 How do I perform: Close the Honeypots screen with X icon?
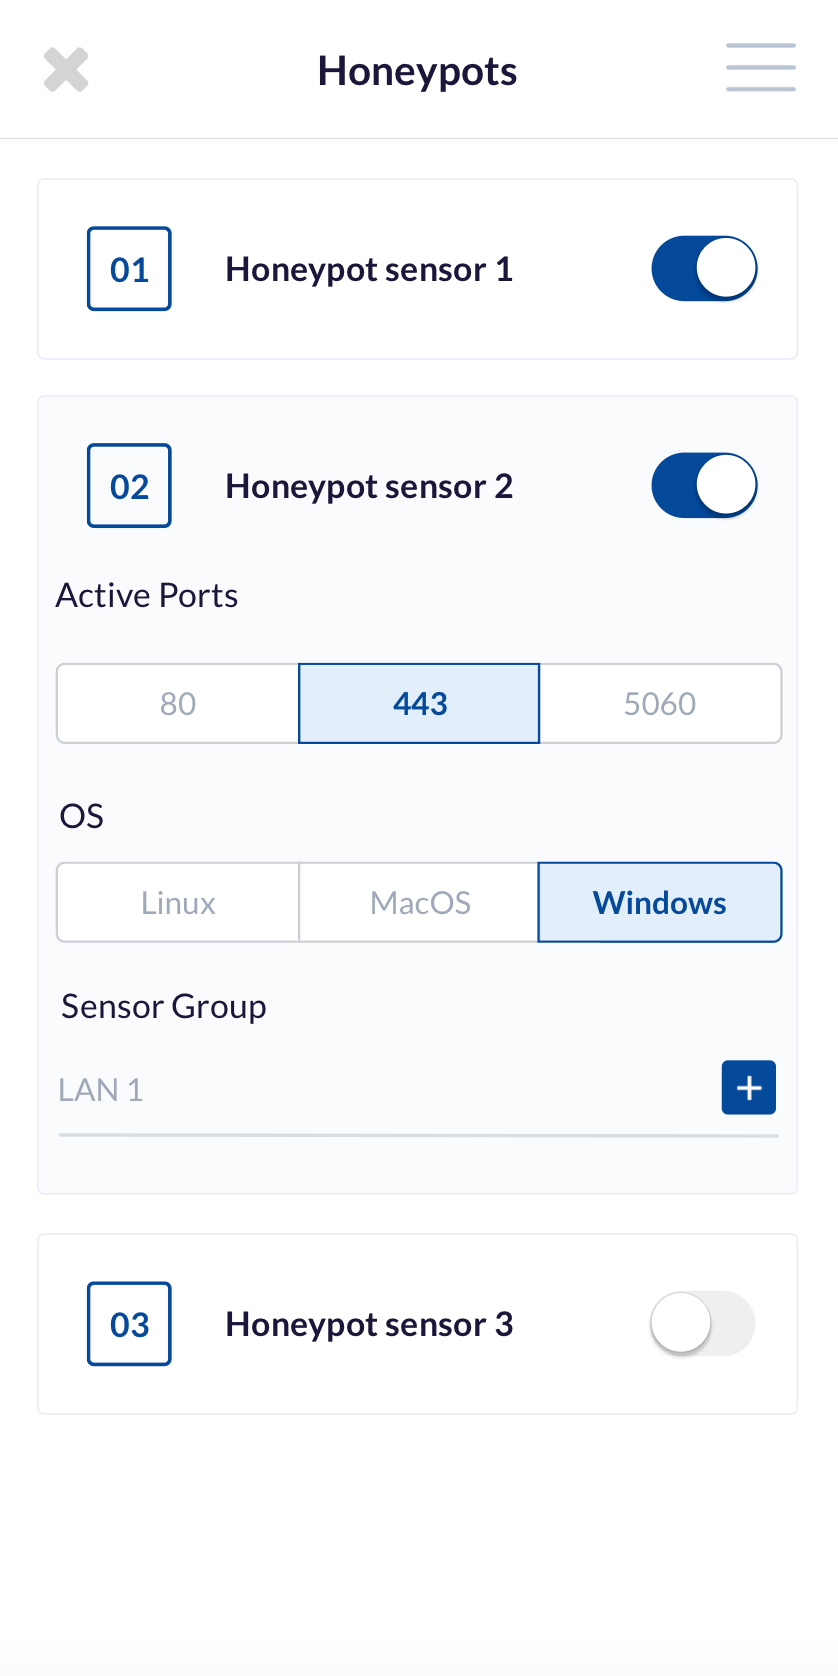click(66, 70)
